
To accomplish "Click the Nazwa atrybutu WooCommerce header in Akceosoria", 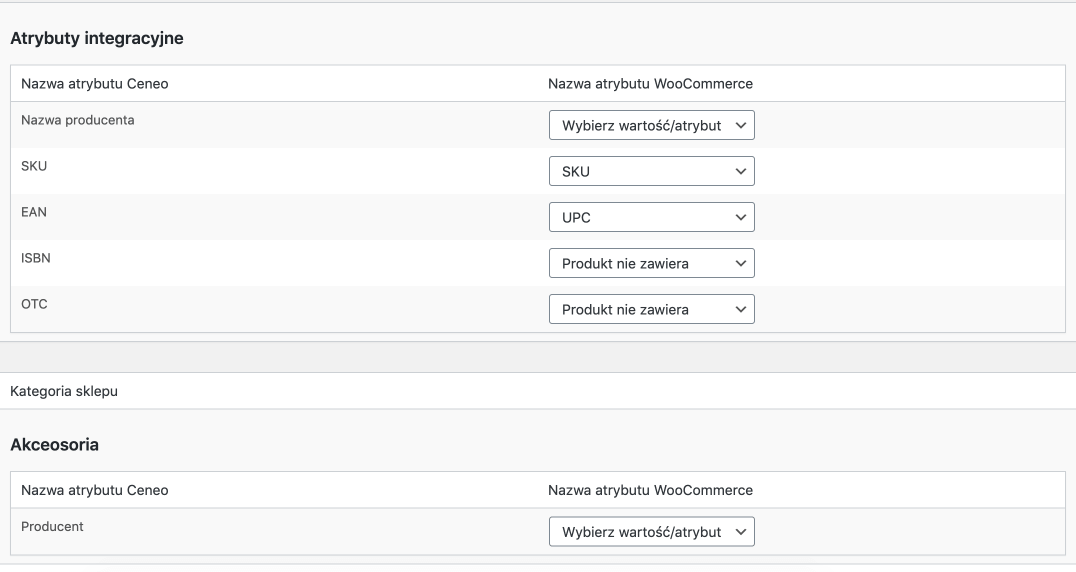I will [x=651, y=490].
